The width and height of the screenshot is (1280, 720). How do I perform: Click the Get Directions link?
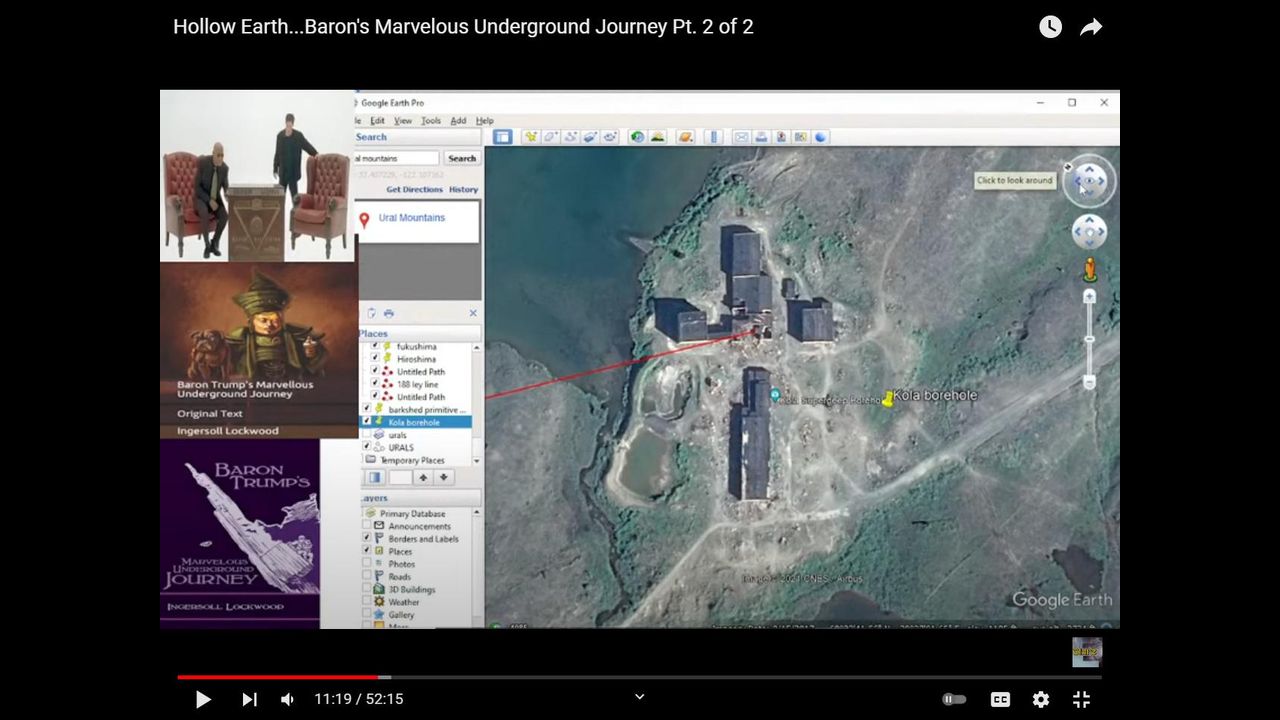pyautogui.click(x=414, y=190)
